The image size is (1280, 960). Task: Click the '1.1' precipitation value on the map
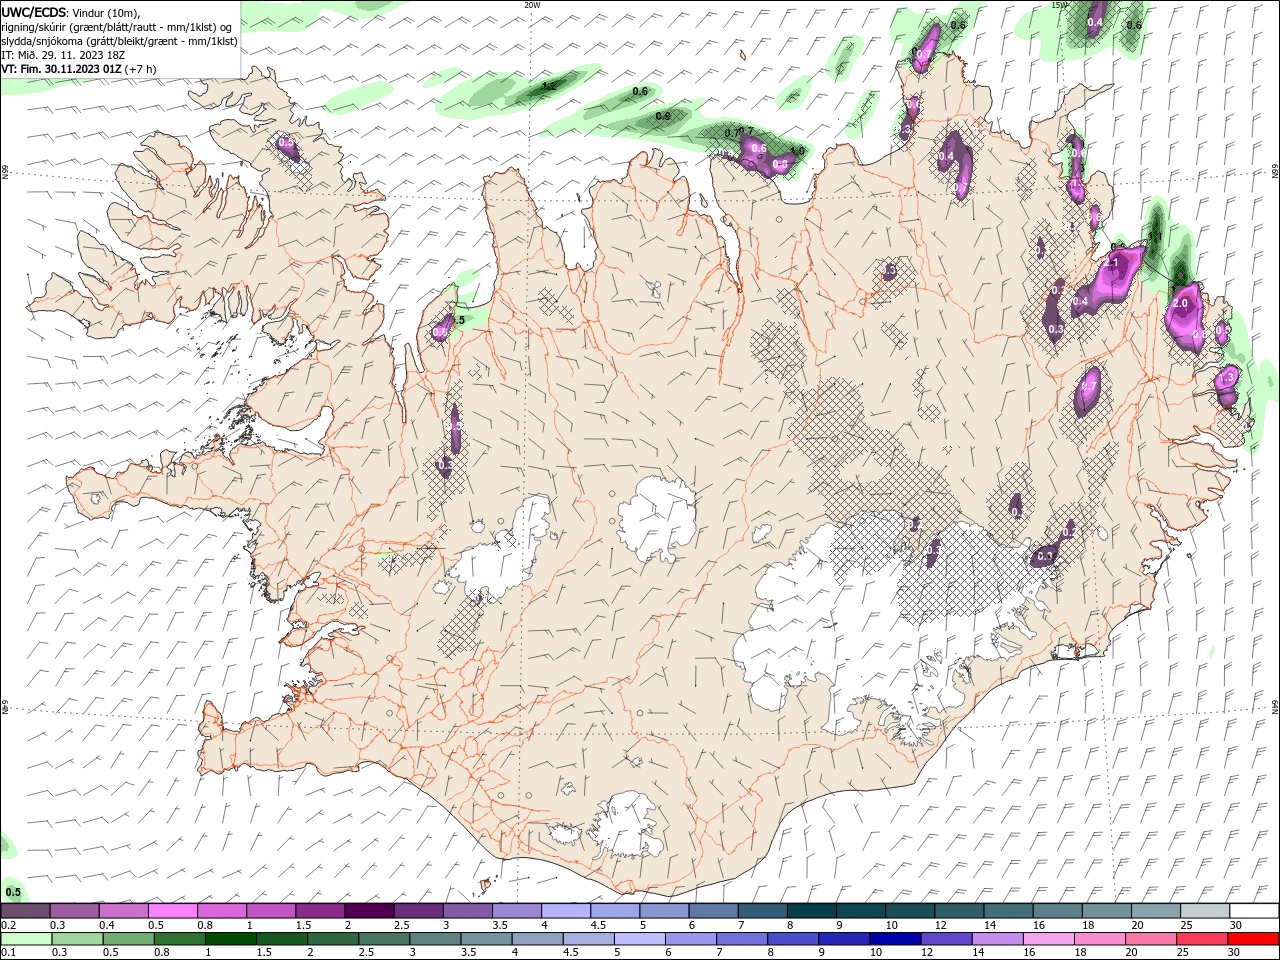point(1155,237)
